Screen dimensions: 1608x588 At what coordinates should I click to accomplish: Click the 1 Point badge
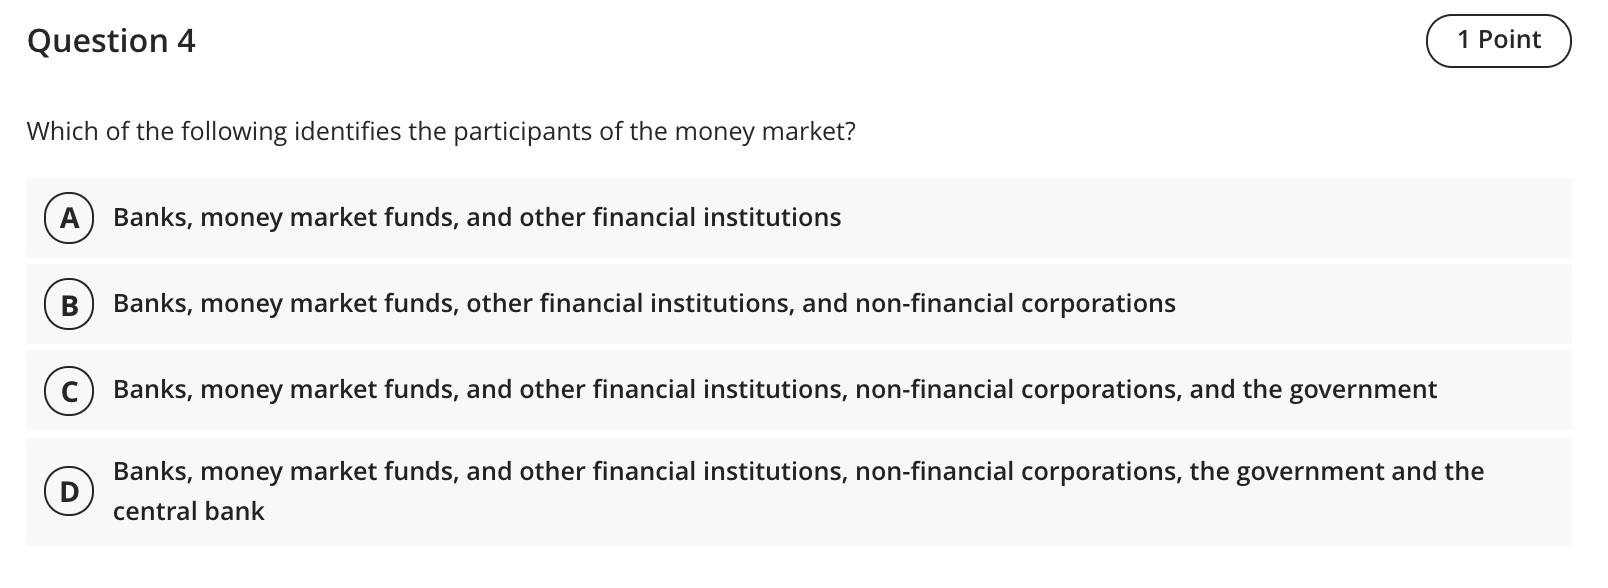pyautogui.click(x=1498, y=40)
